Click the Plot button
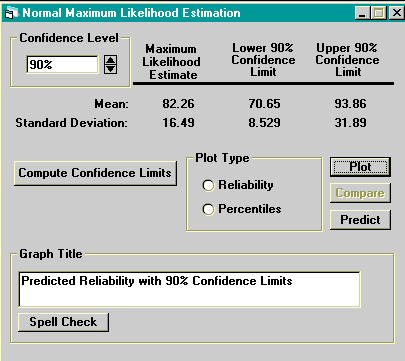Screen dimensions: 405x361 coord(360,167)
